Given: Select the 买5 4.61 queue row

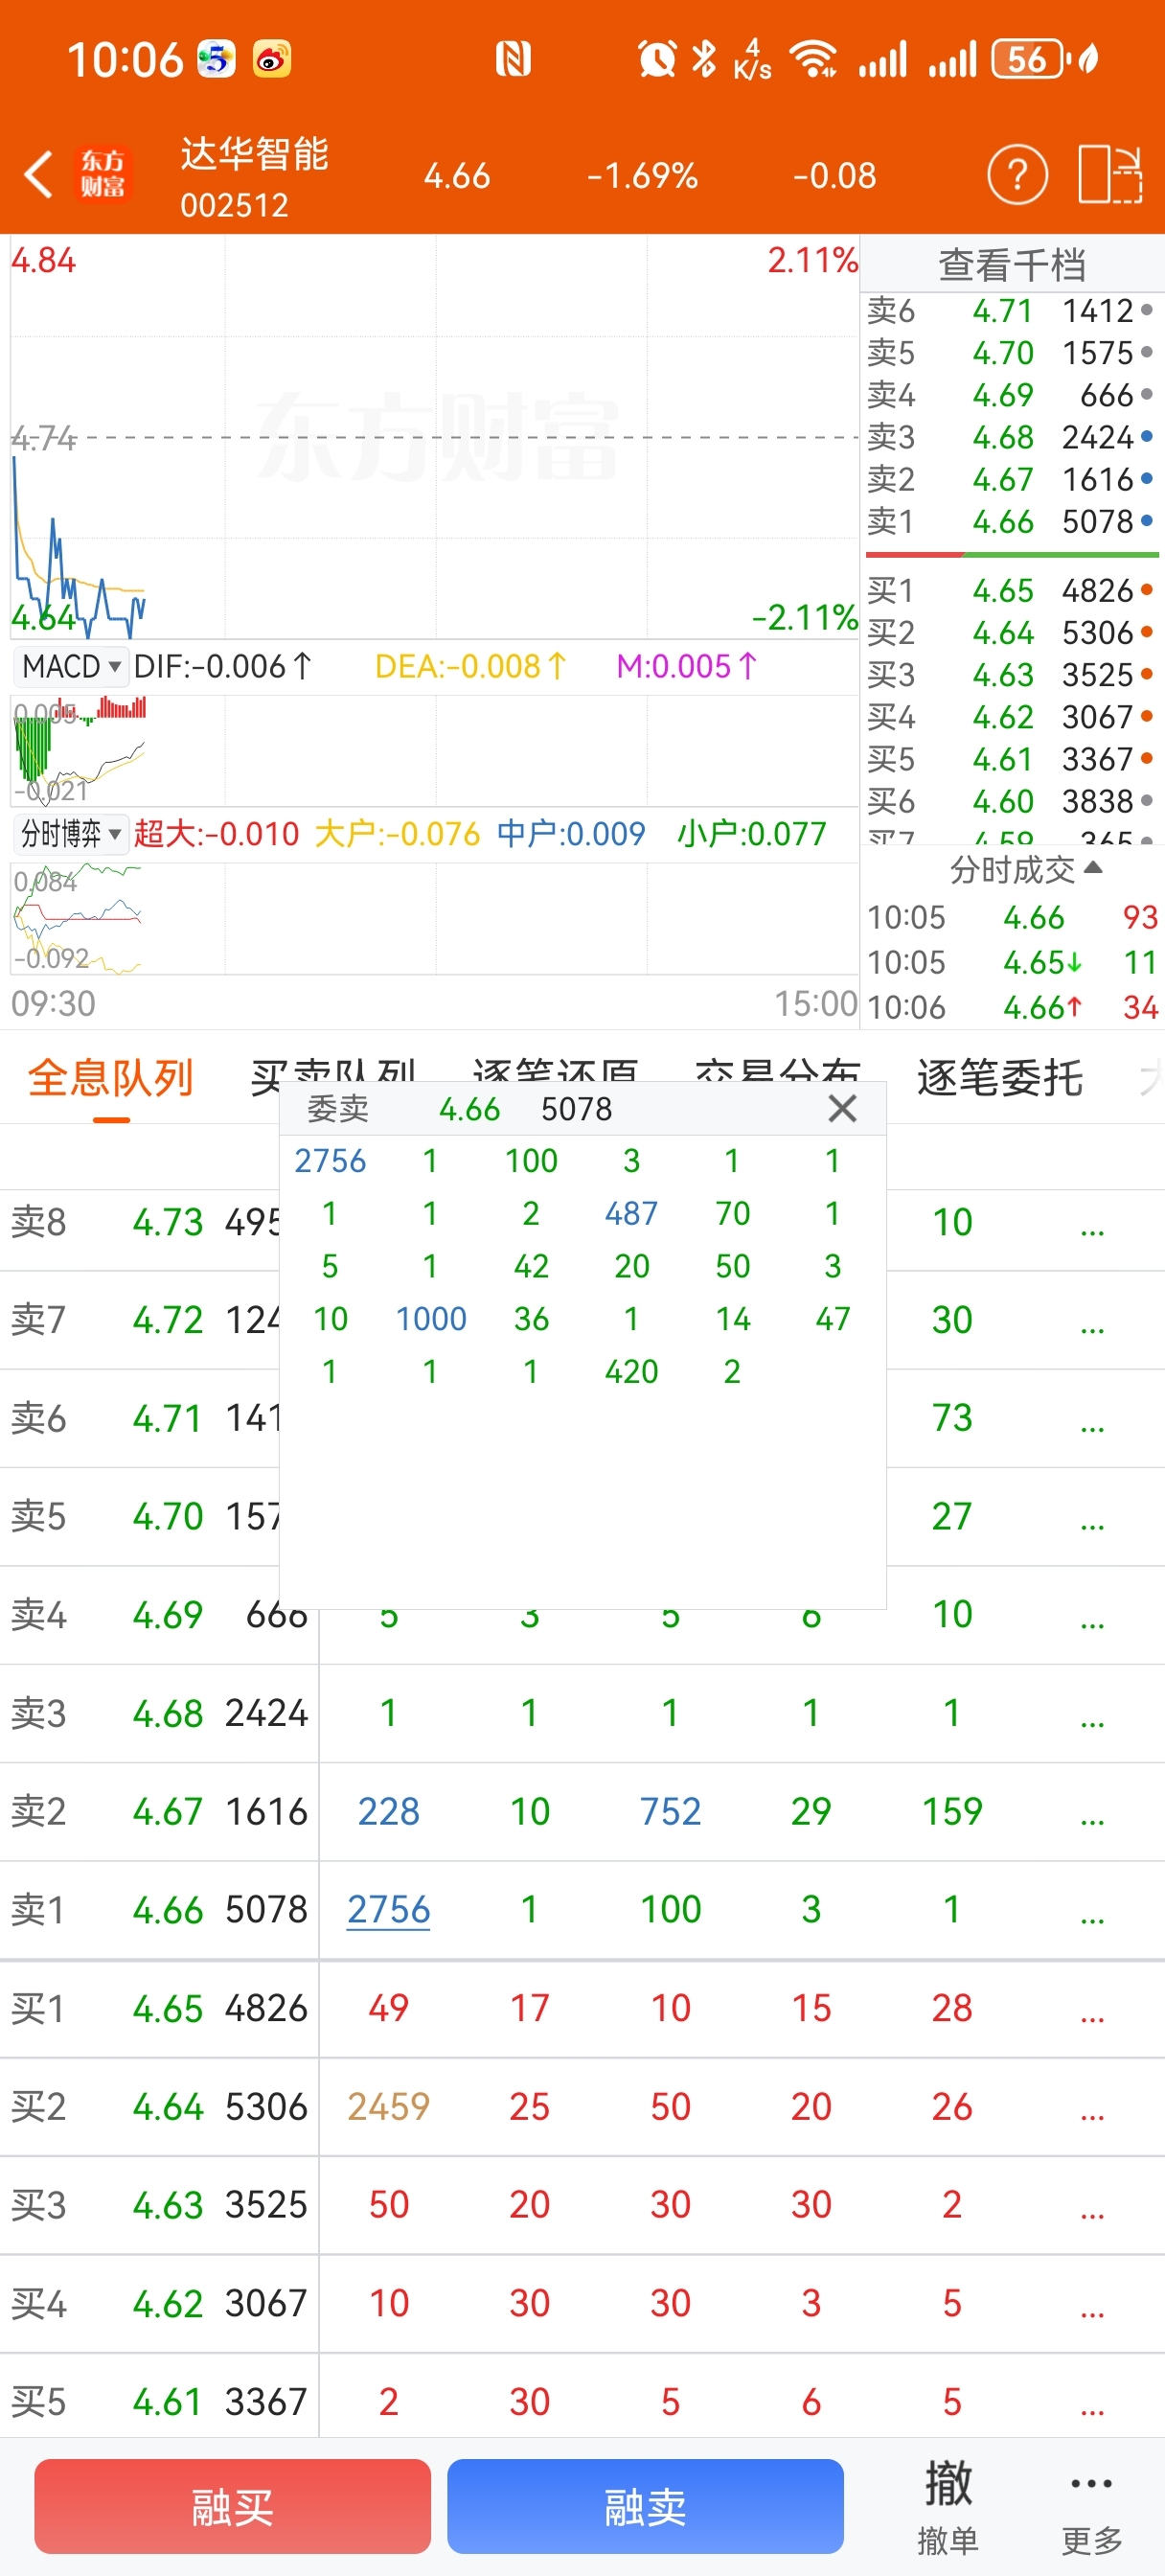Looking at the screenshot, I should (582, 2401).
